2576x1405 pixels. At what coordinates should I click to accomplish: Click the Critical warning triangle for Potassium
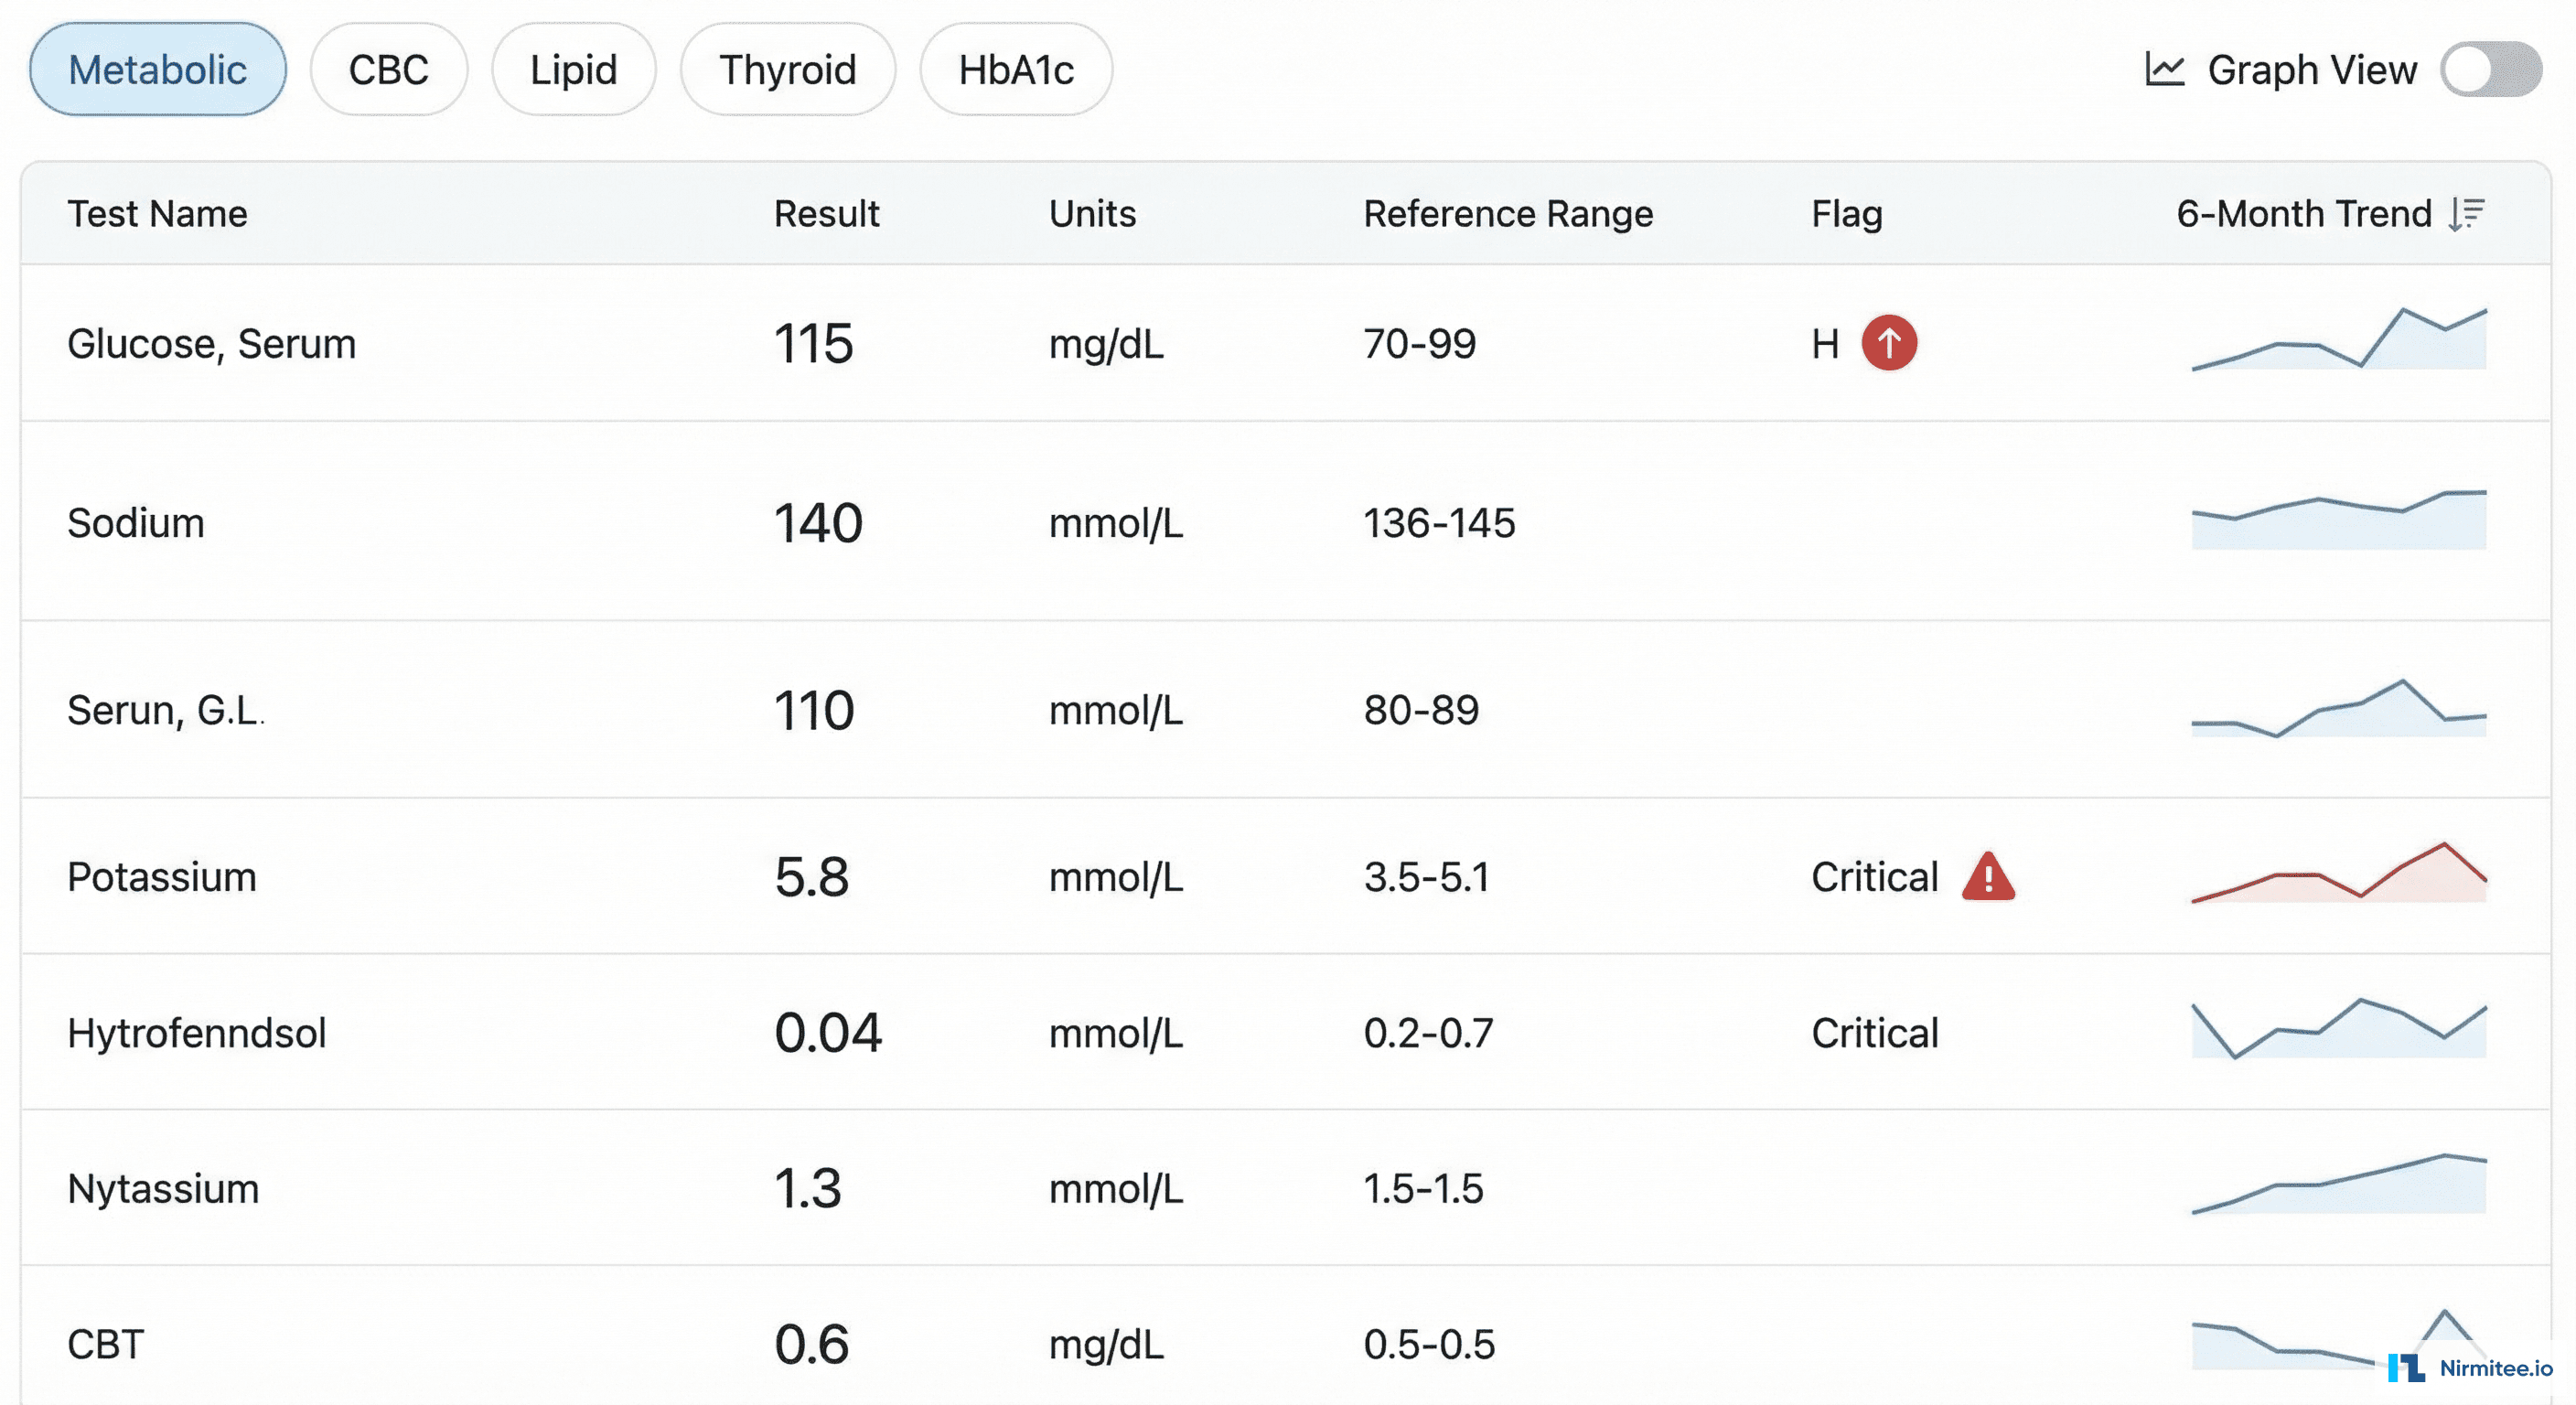1989,877
